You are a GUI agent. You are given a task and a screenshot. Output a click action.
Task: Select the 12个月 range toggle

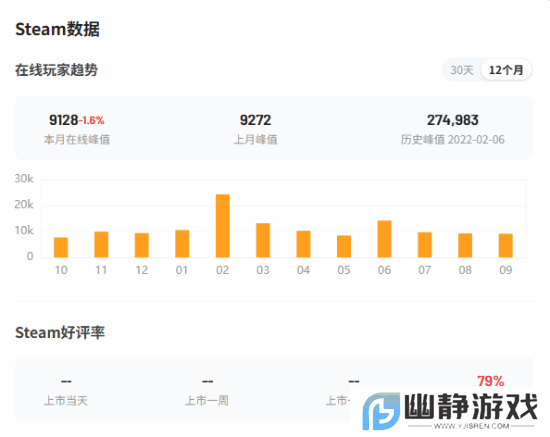click(x=506, y=70)
